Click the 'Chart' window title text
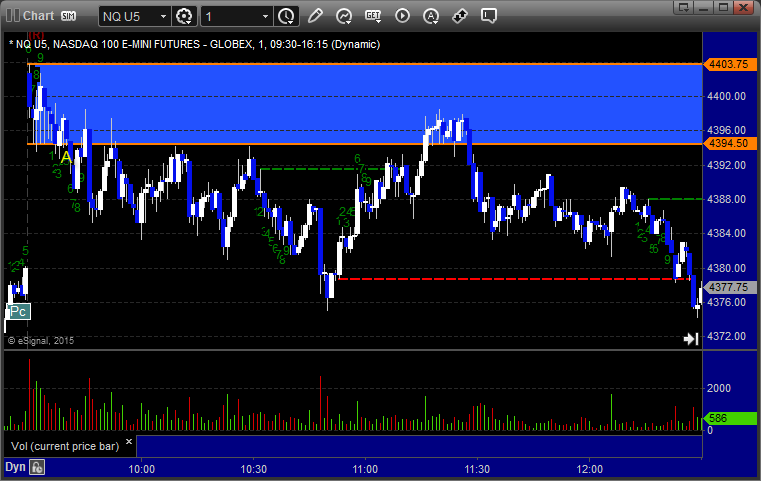This screenshot has width=761, height=481. pyautogui.click(x=38, y=16)
